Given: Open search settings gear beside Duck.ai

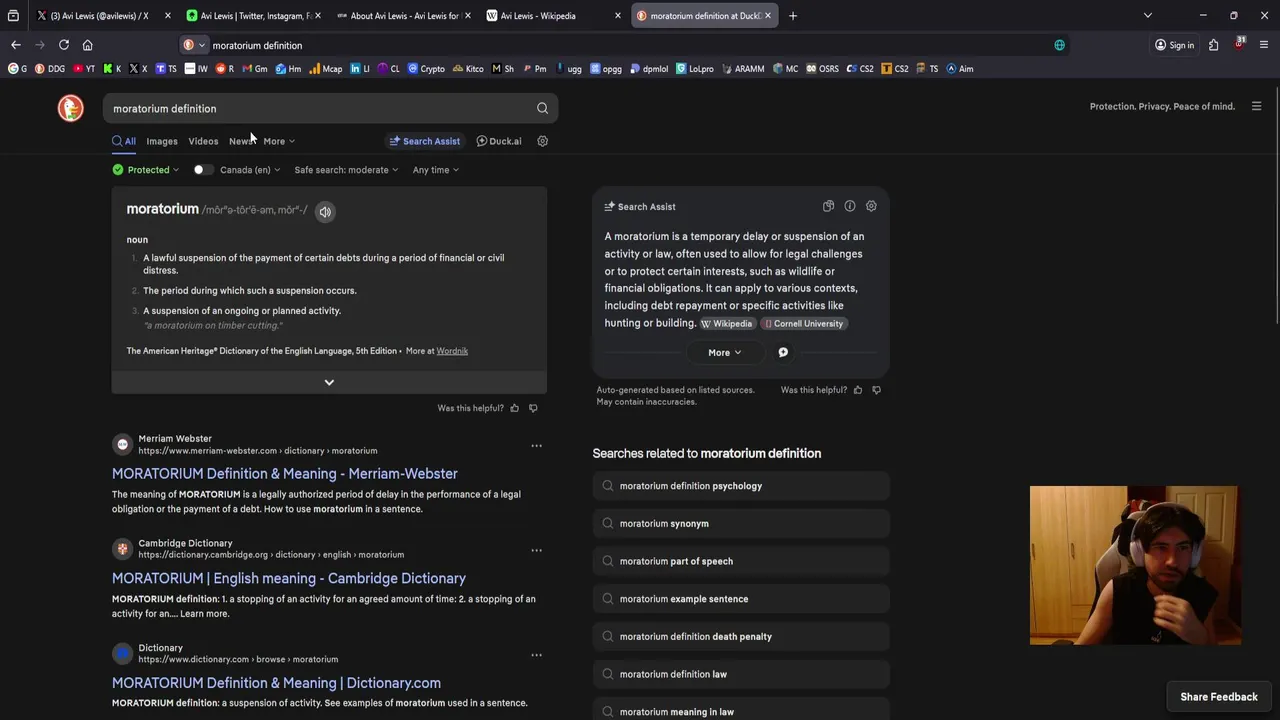Looking at the screenshot, I should tap(543, 141).
